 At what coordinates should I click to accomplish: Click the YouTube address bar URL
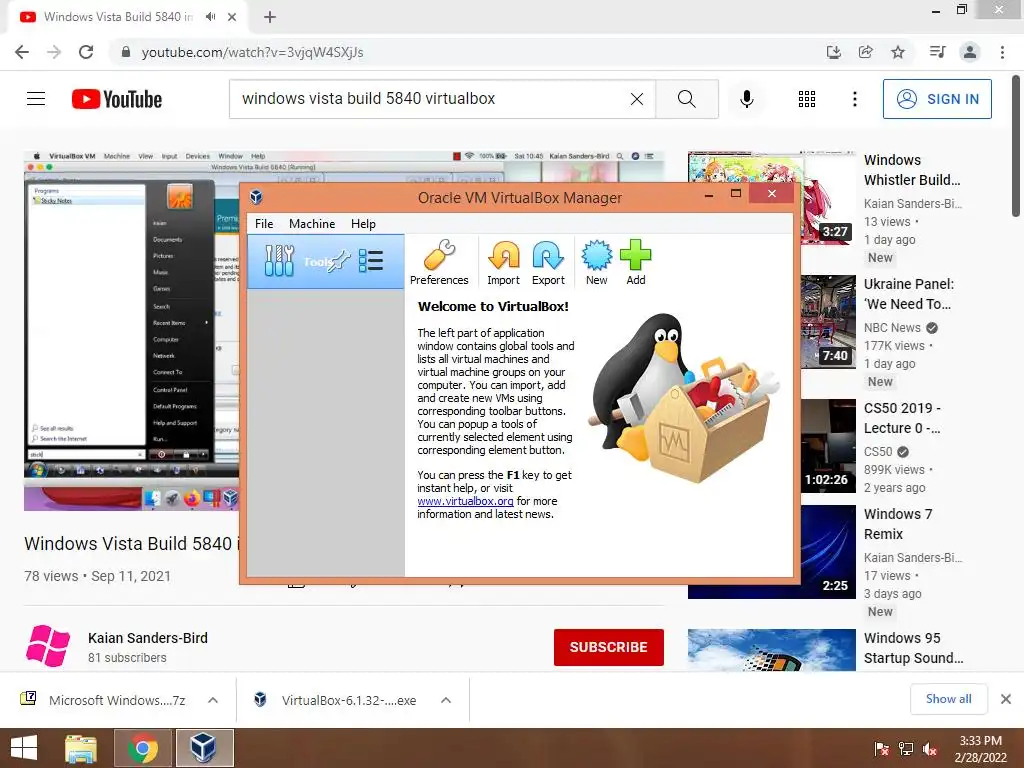tap(252, 52)
